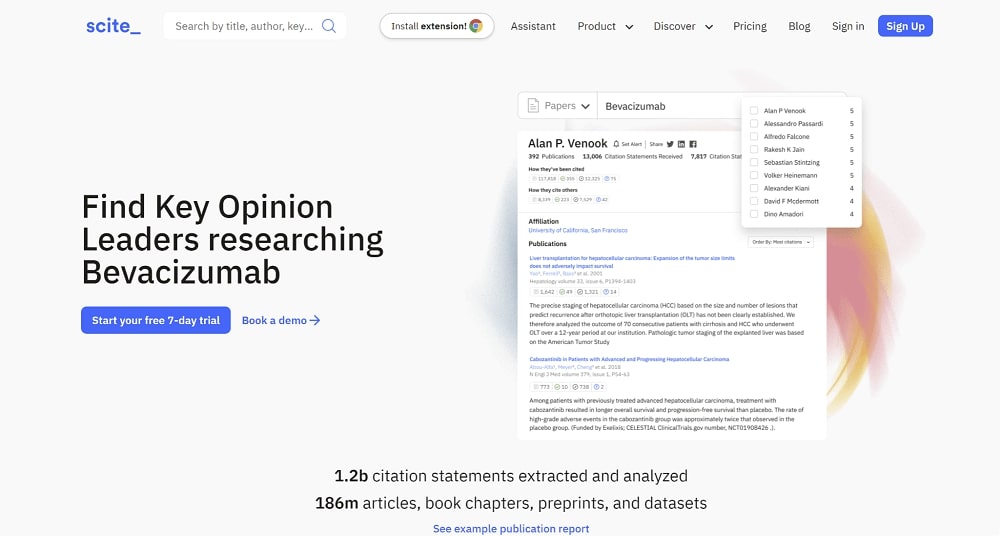Click the 392 Publications count

[x=551, y=156]
